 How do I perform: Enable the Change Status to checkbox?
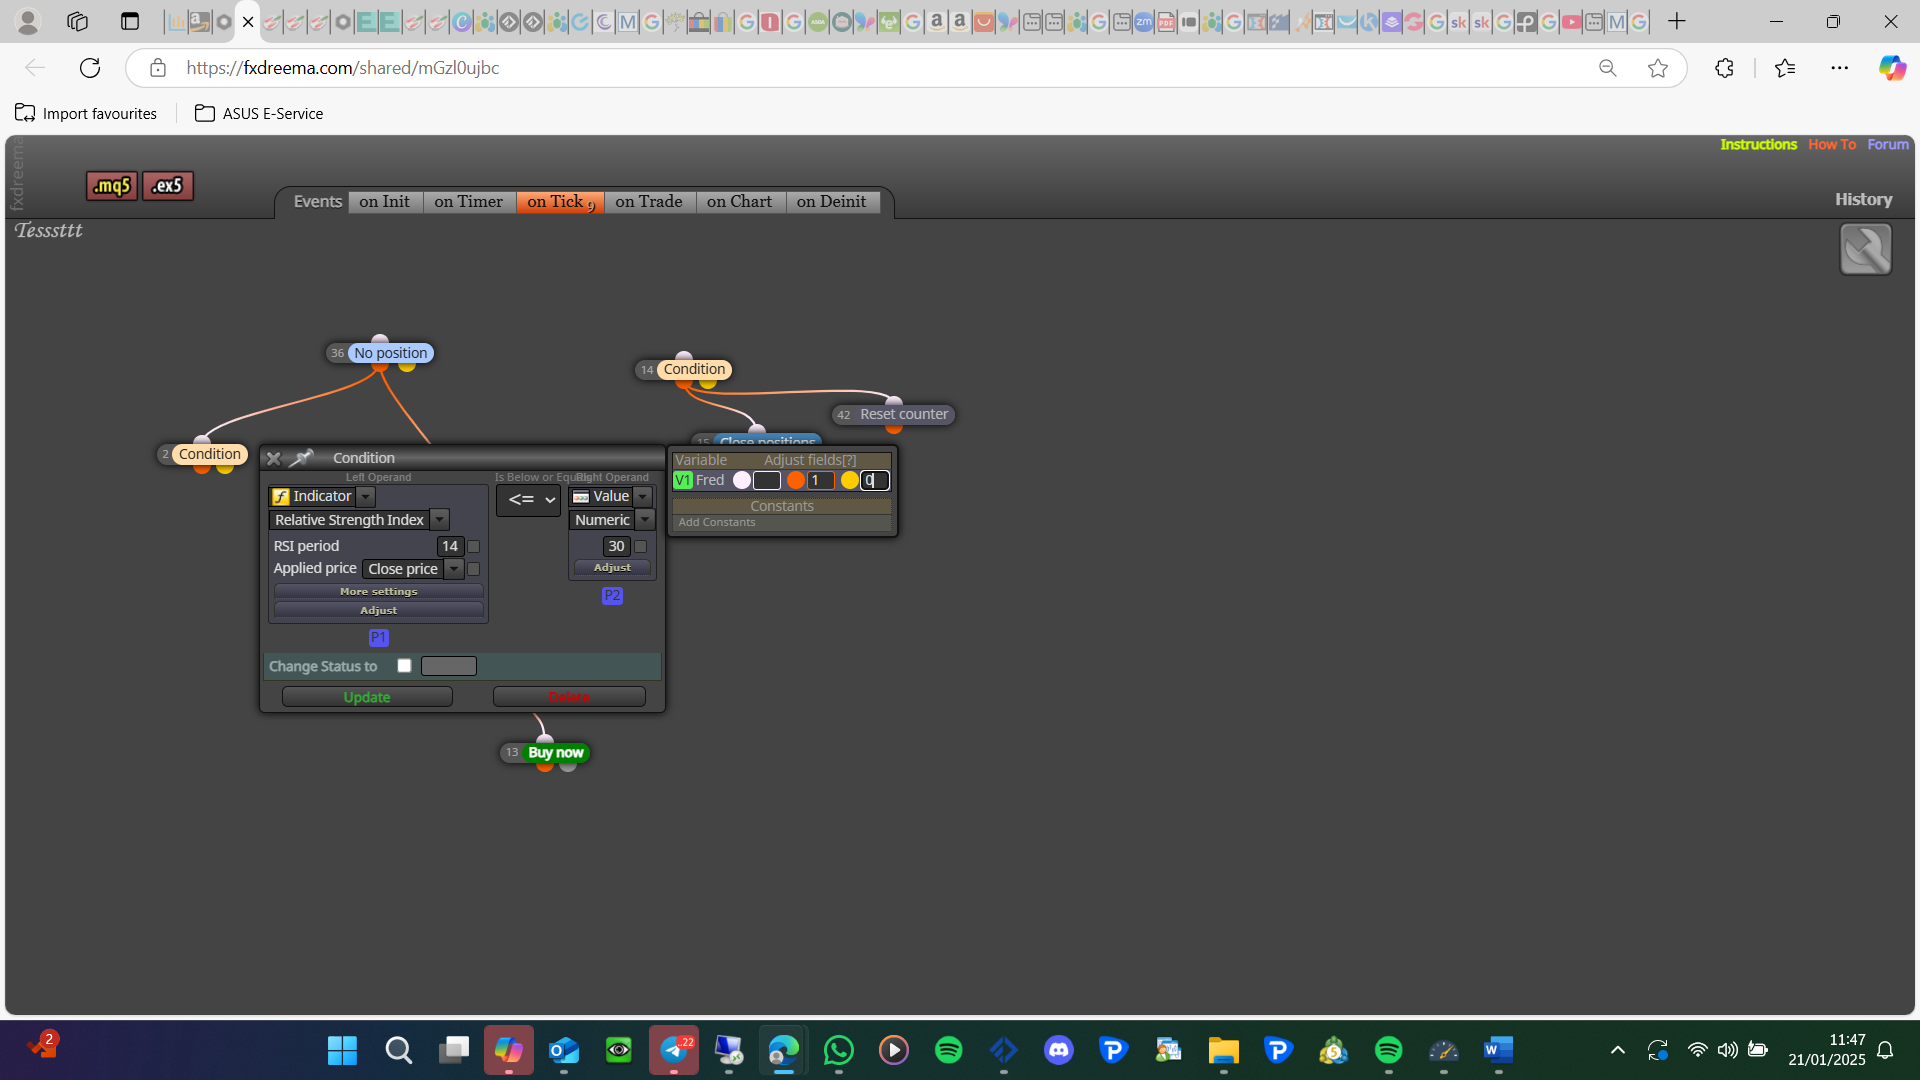click(404, 666)
